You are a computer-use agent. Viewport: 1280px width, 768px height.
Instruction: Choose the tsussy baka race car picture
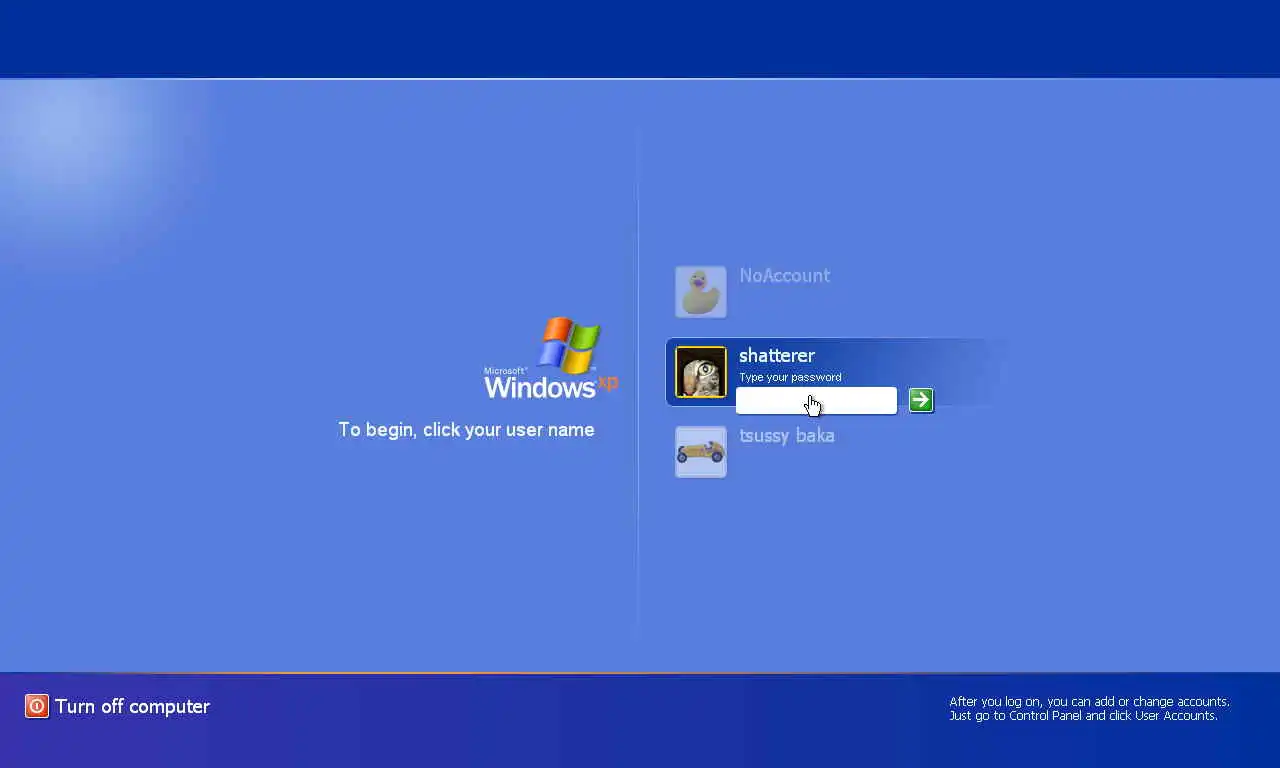click(x=700, y=452)
